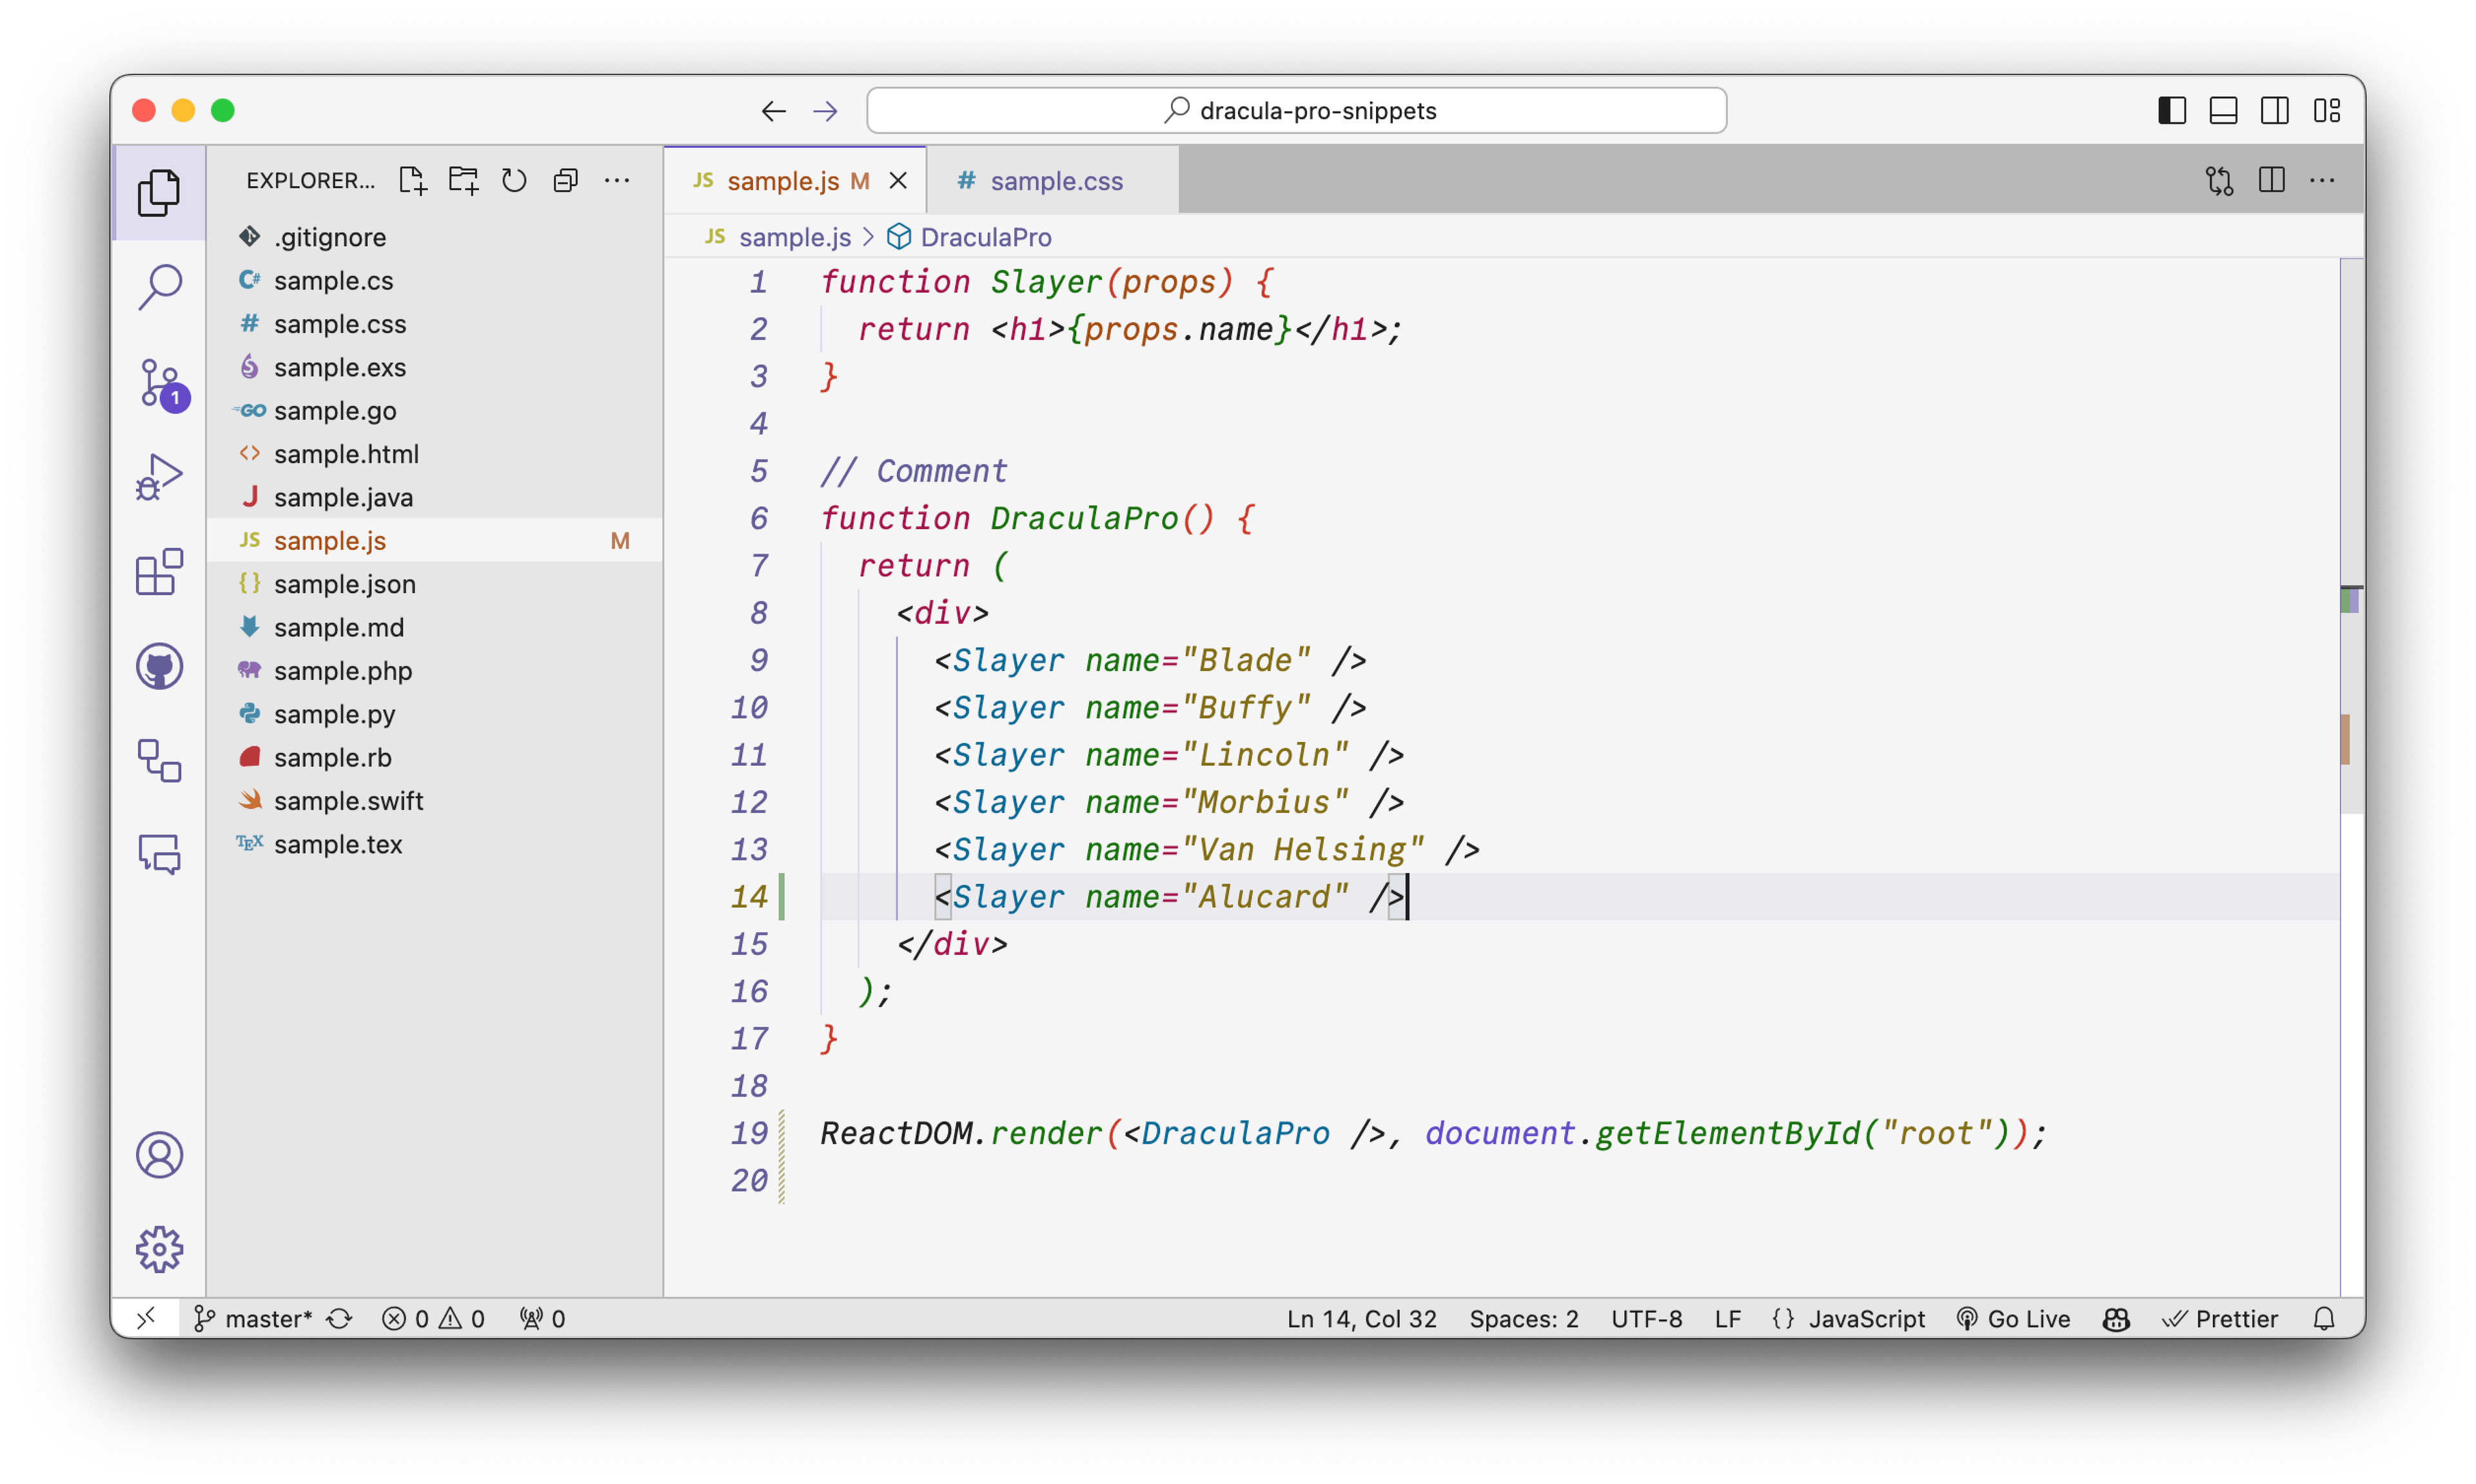The image size is (2476, 1484).
Task: Open the editor more actions (...) menu
Action: click(2323, 180)
